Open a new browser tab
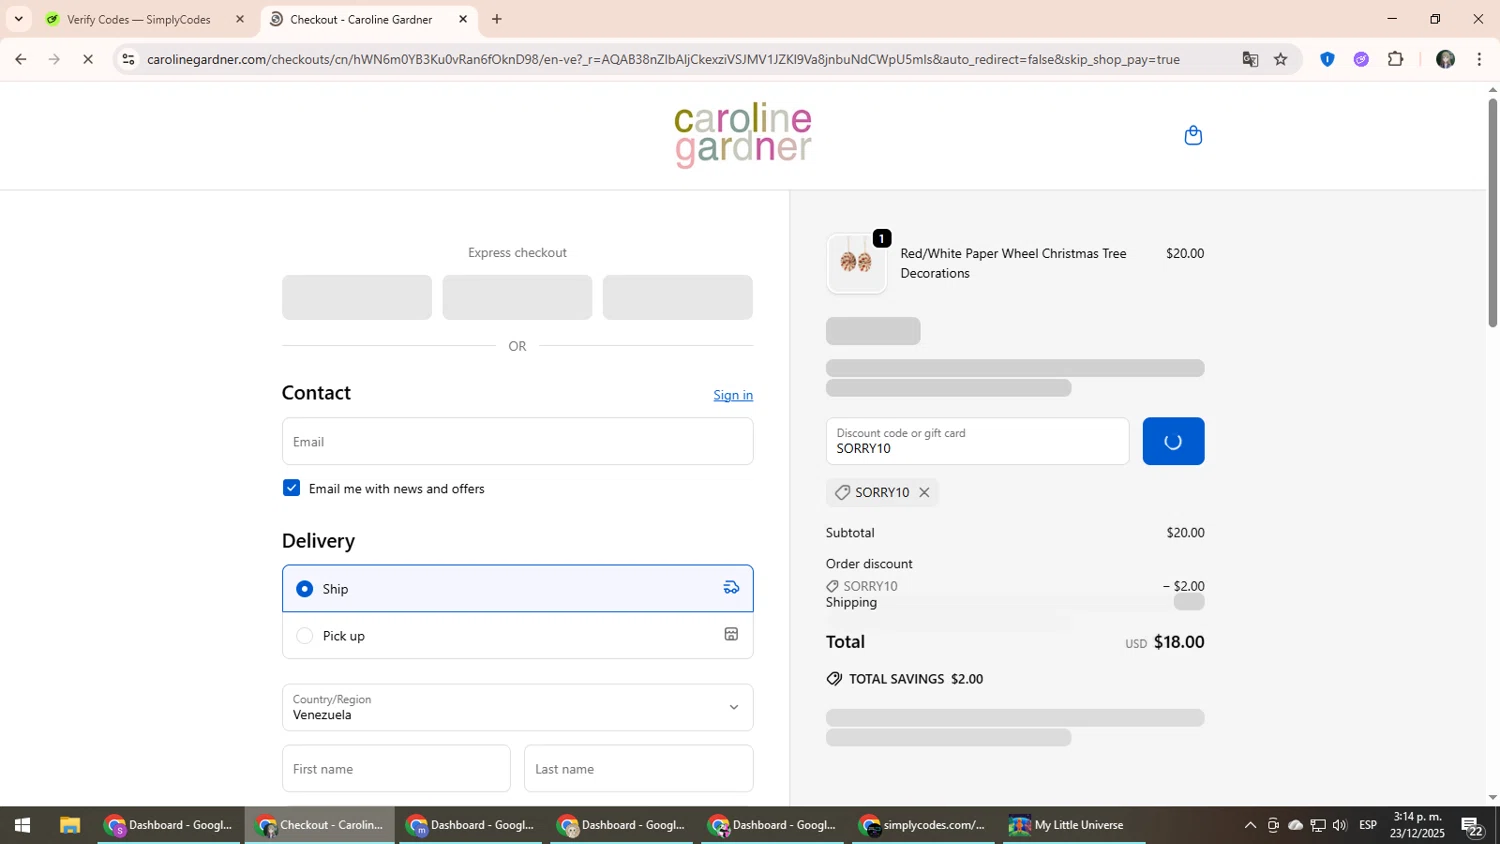 pyautogui.click(x=497, y=19)
